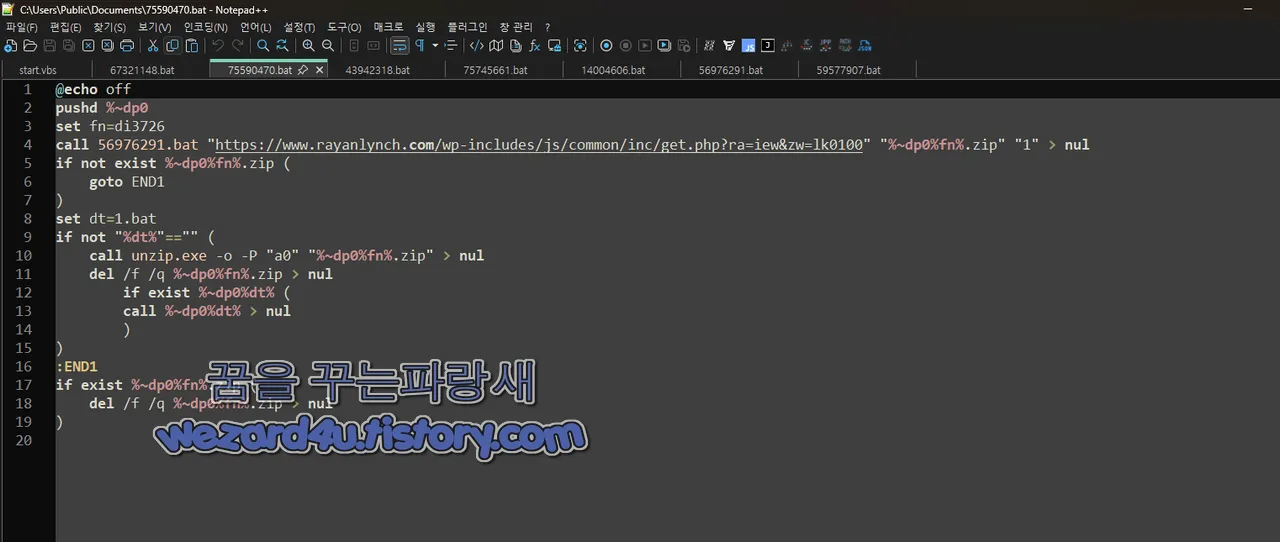Toggle the indent guide toolbar icon
This screenshot has height=542, width=1280.
pos(451,46)
